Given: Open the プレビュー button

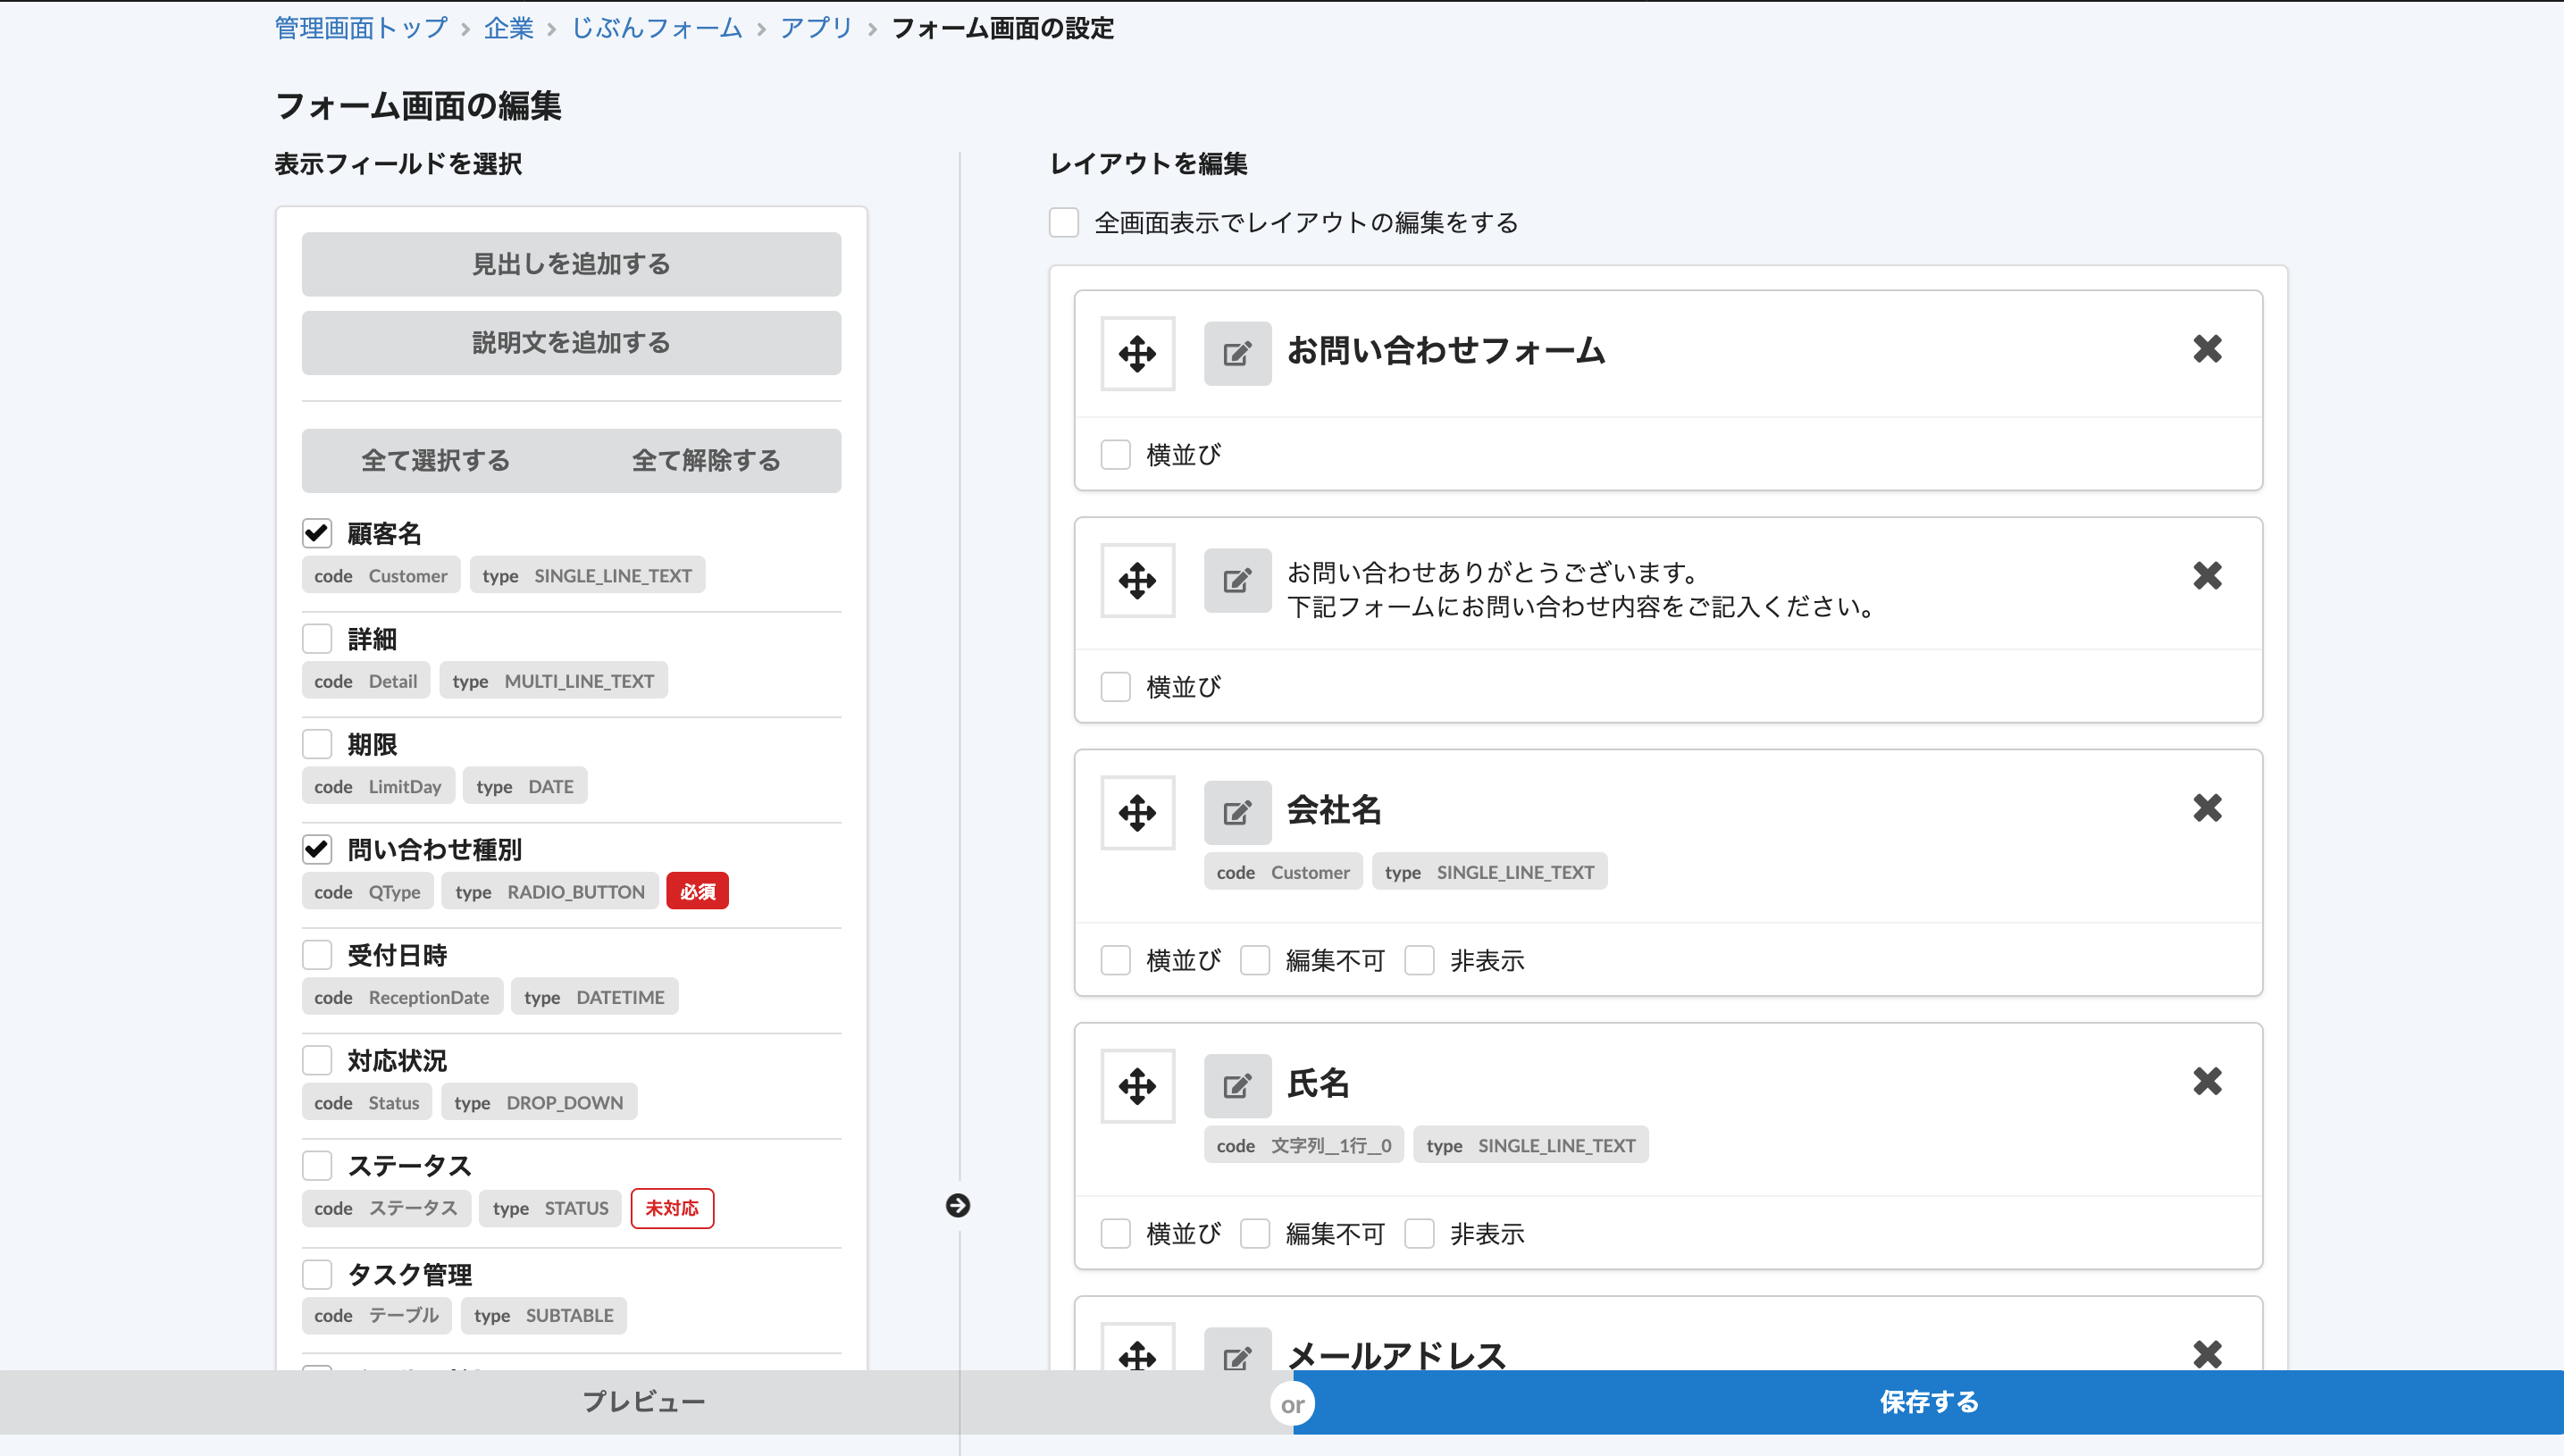Looking at the screenshot, I should coord(644,1402).
